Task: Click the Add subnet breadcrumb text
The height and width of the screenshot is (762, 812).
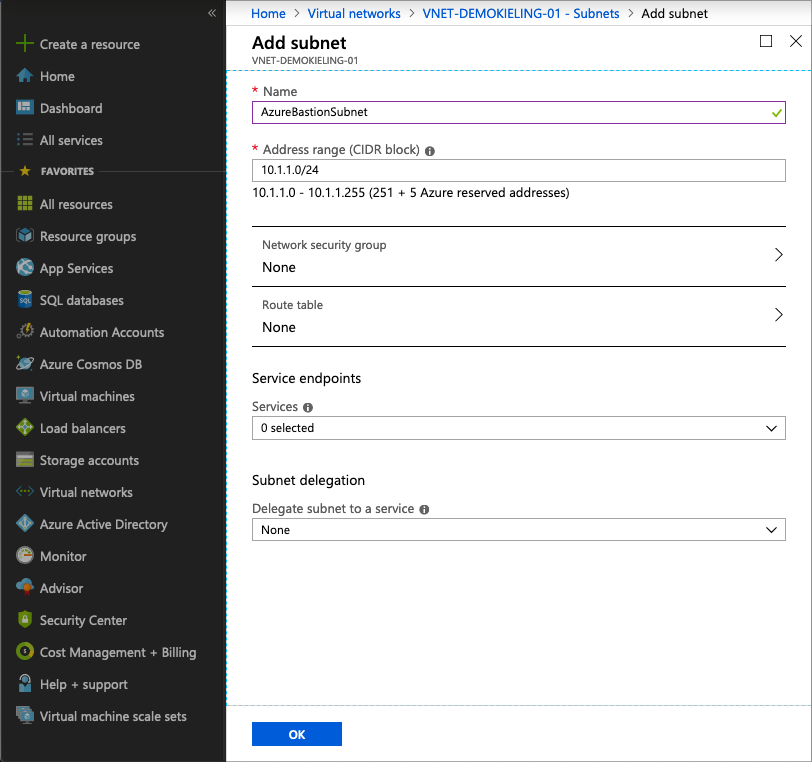Action: click(x=674, y=13)
